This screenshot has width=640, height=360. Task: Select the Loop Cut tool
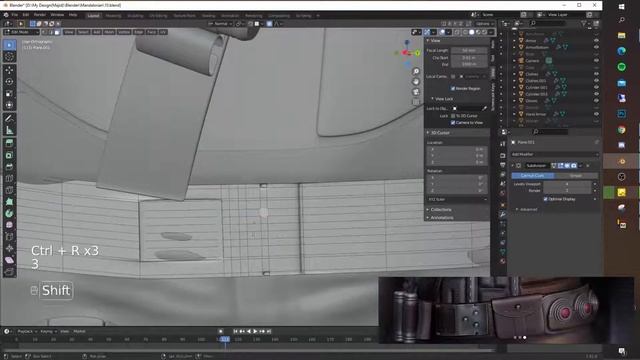(9, 178)
